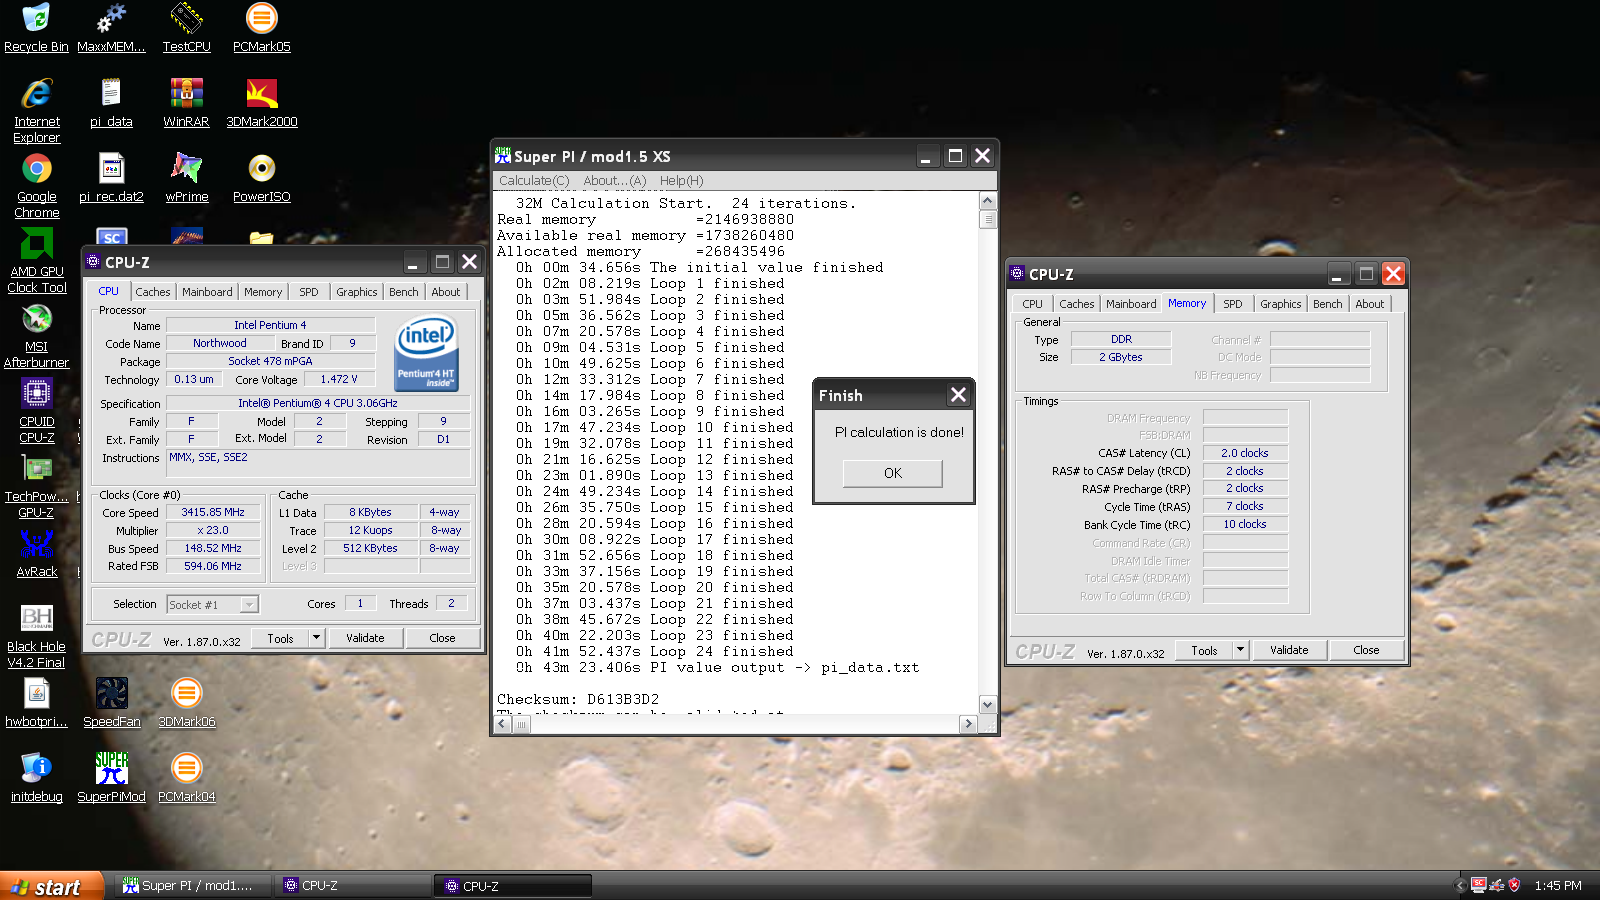Click Close button in right CPU-Z window
This screenshot has height=900, width=1600.
coord(1366,650)
